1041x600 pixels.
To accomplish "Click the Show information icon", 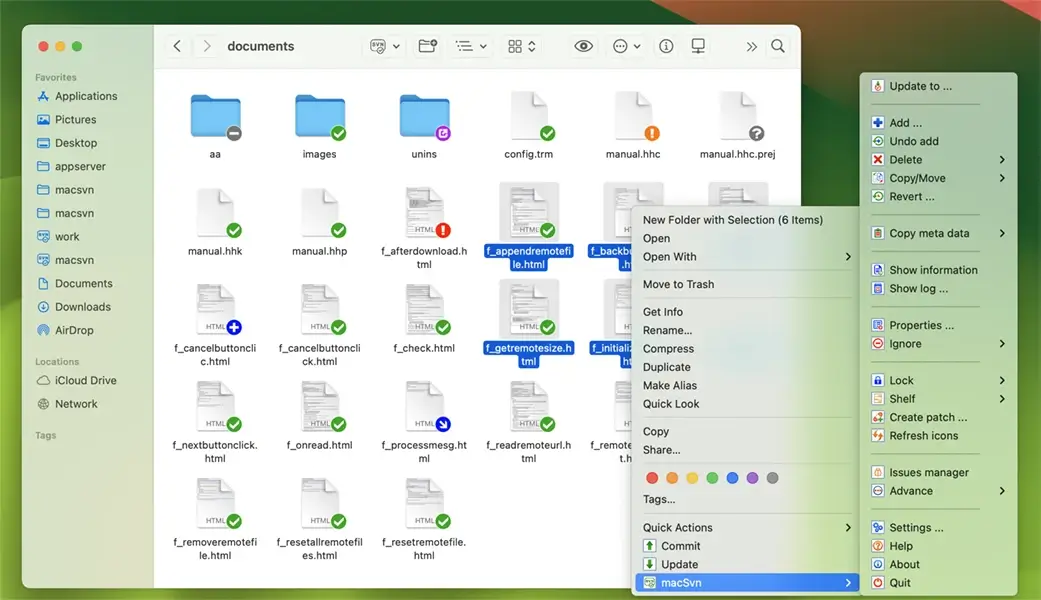I will click(878, 270).
